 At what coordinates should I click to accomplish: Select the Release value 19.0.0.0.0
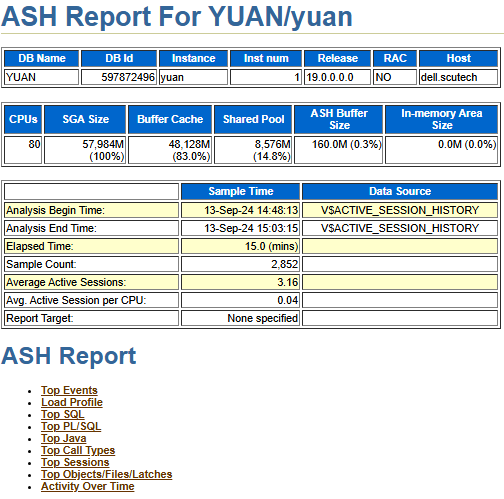pos(330,77)
